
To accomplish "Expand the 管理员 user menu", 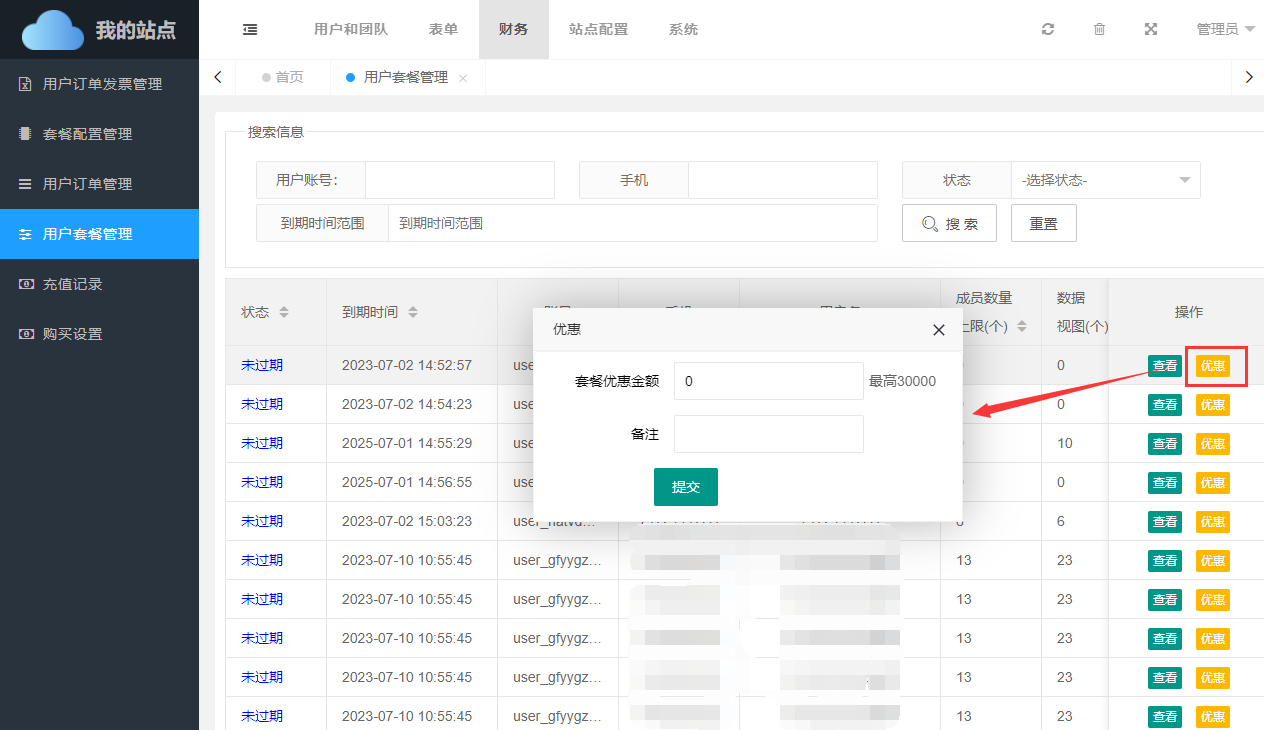I will click(1225, 29).
